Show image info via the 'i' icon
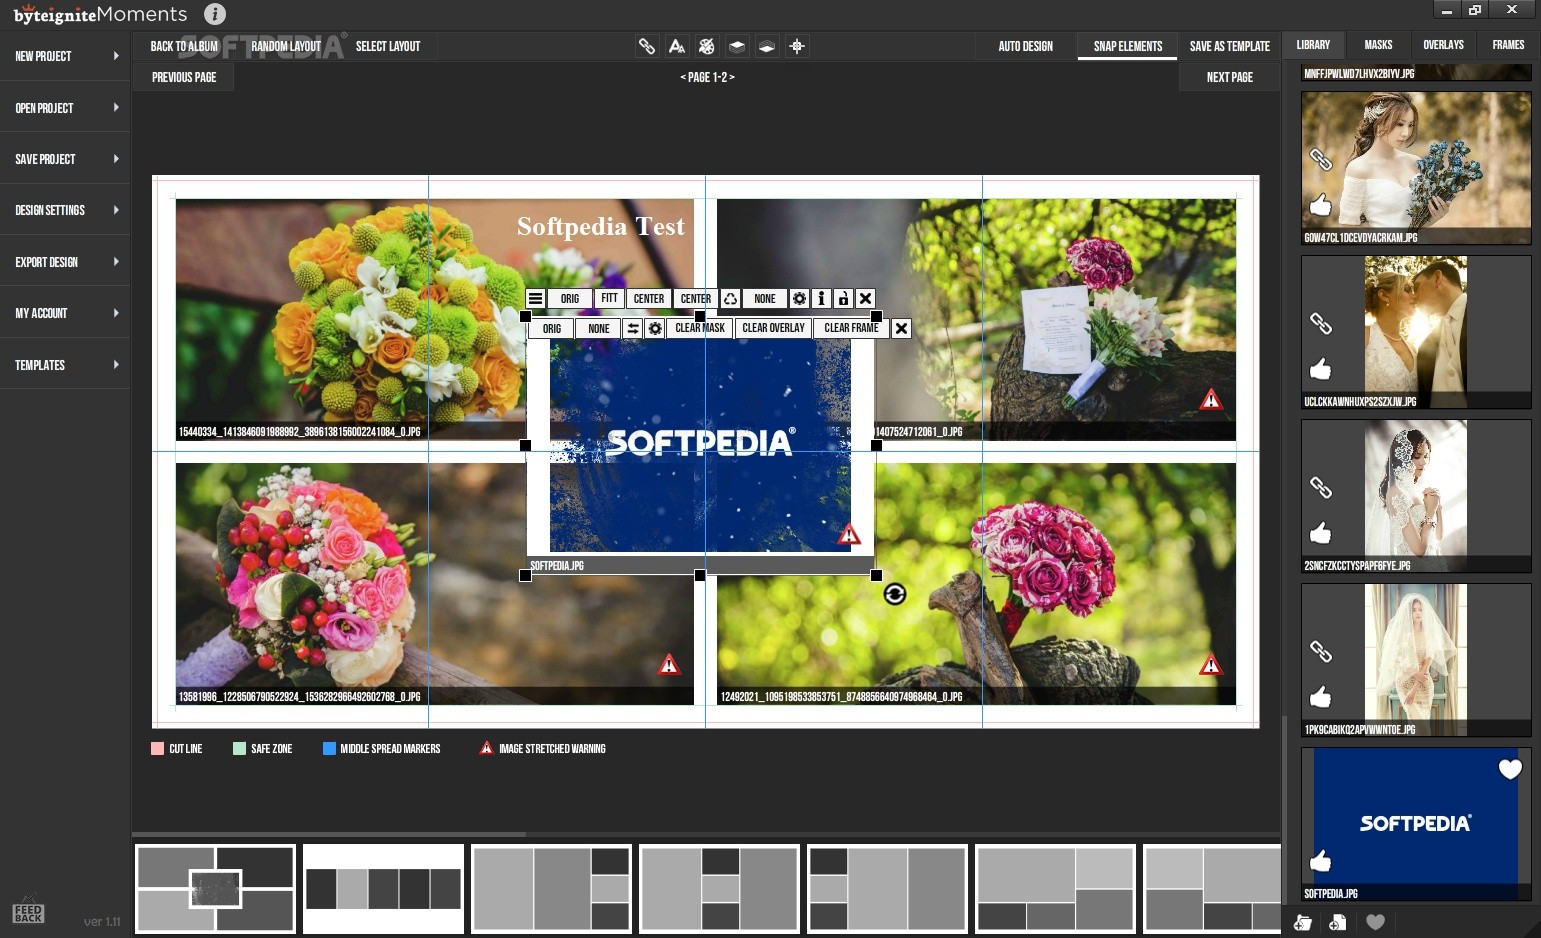Viewport: 1541px width, 938px height. 821,298
